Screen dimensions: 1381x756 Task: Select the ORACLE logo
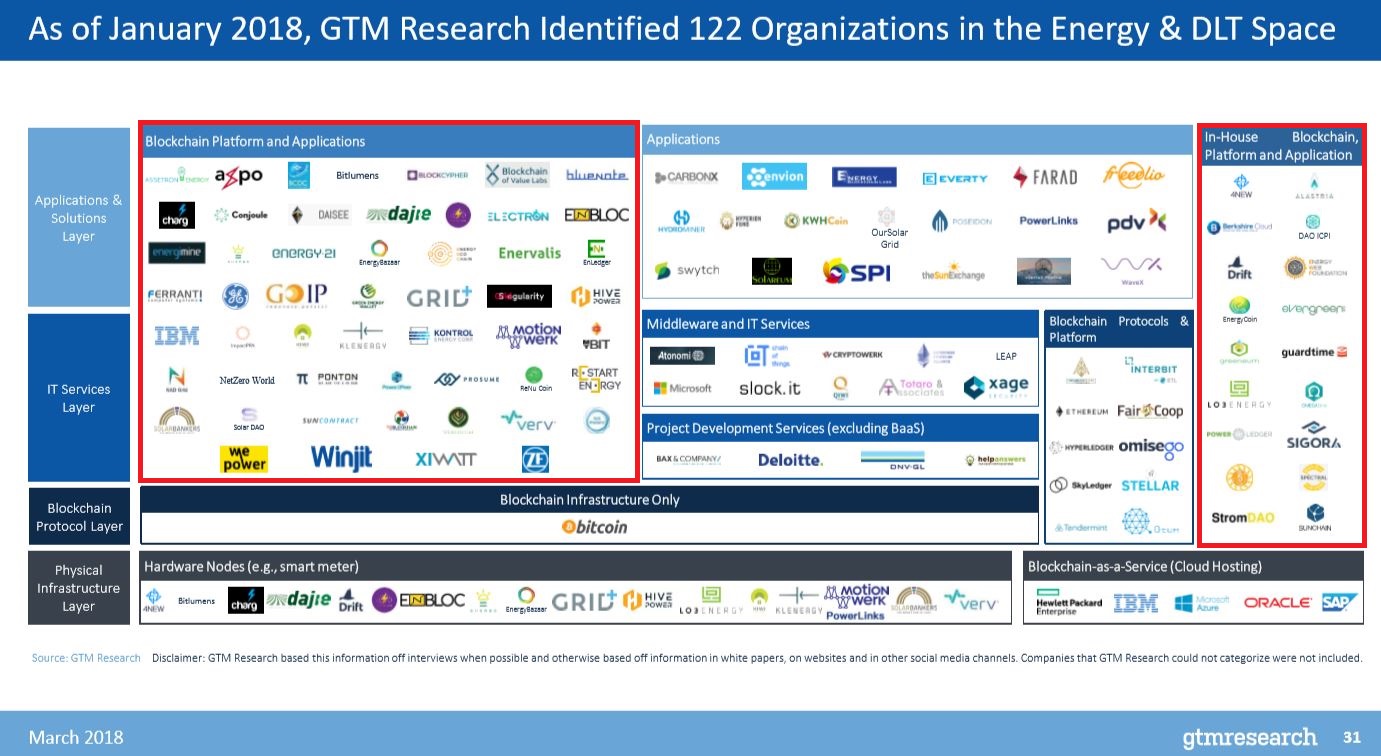(1277, 603)
